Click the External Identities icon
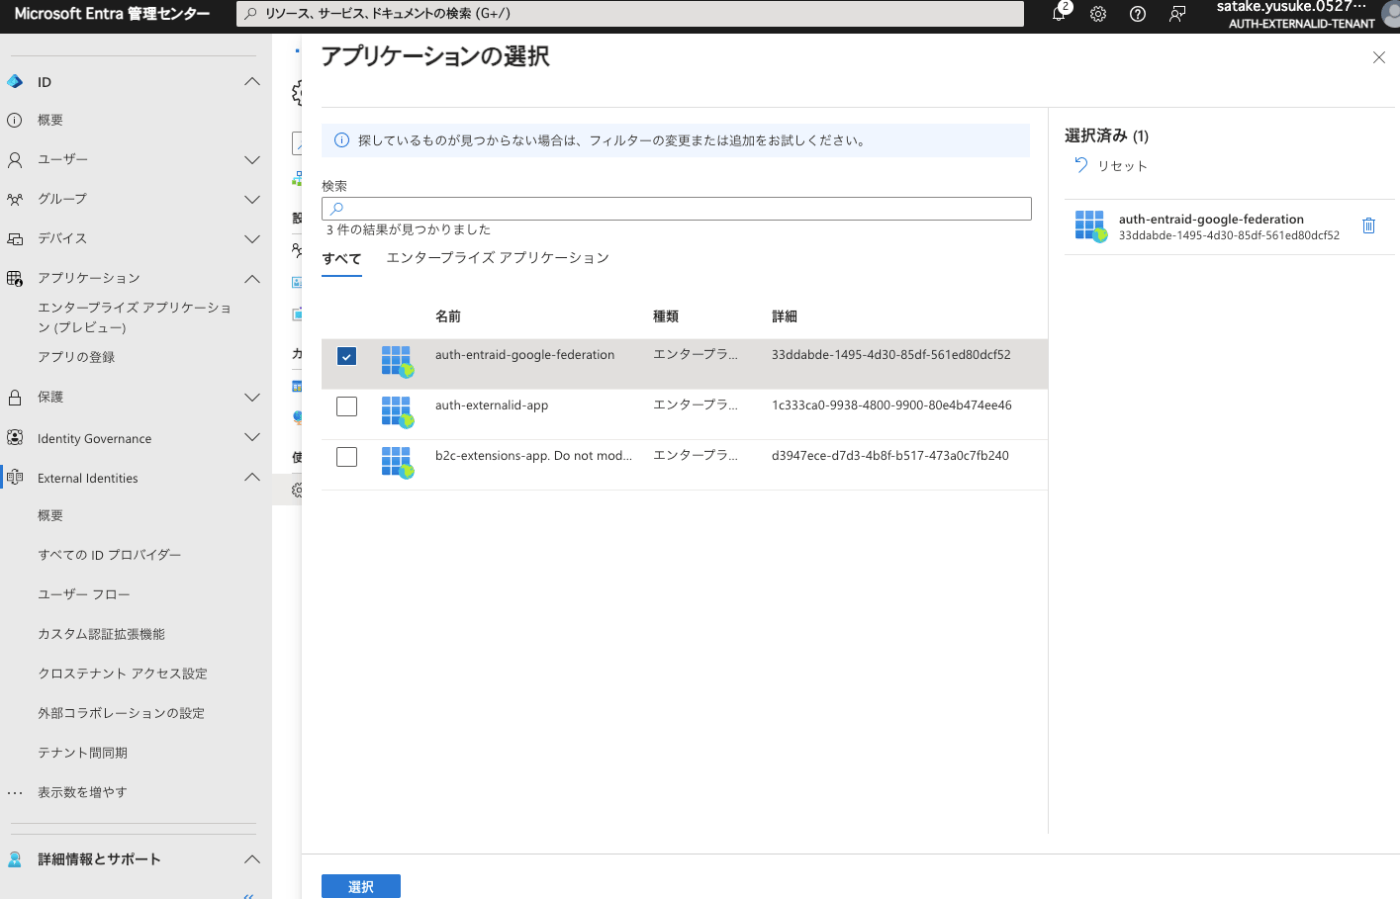 (15, 478)
